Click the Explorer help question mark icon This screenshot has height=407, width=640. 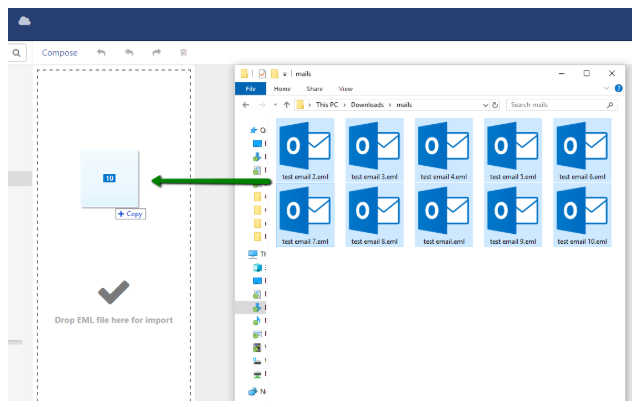click(x=619, y=88)
